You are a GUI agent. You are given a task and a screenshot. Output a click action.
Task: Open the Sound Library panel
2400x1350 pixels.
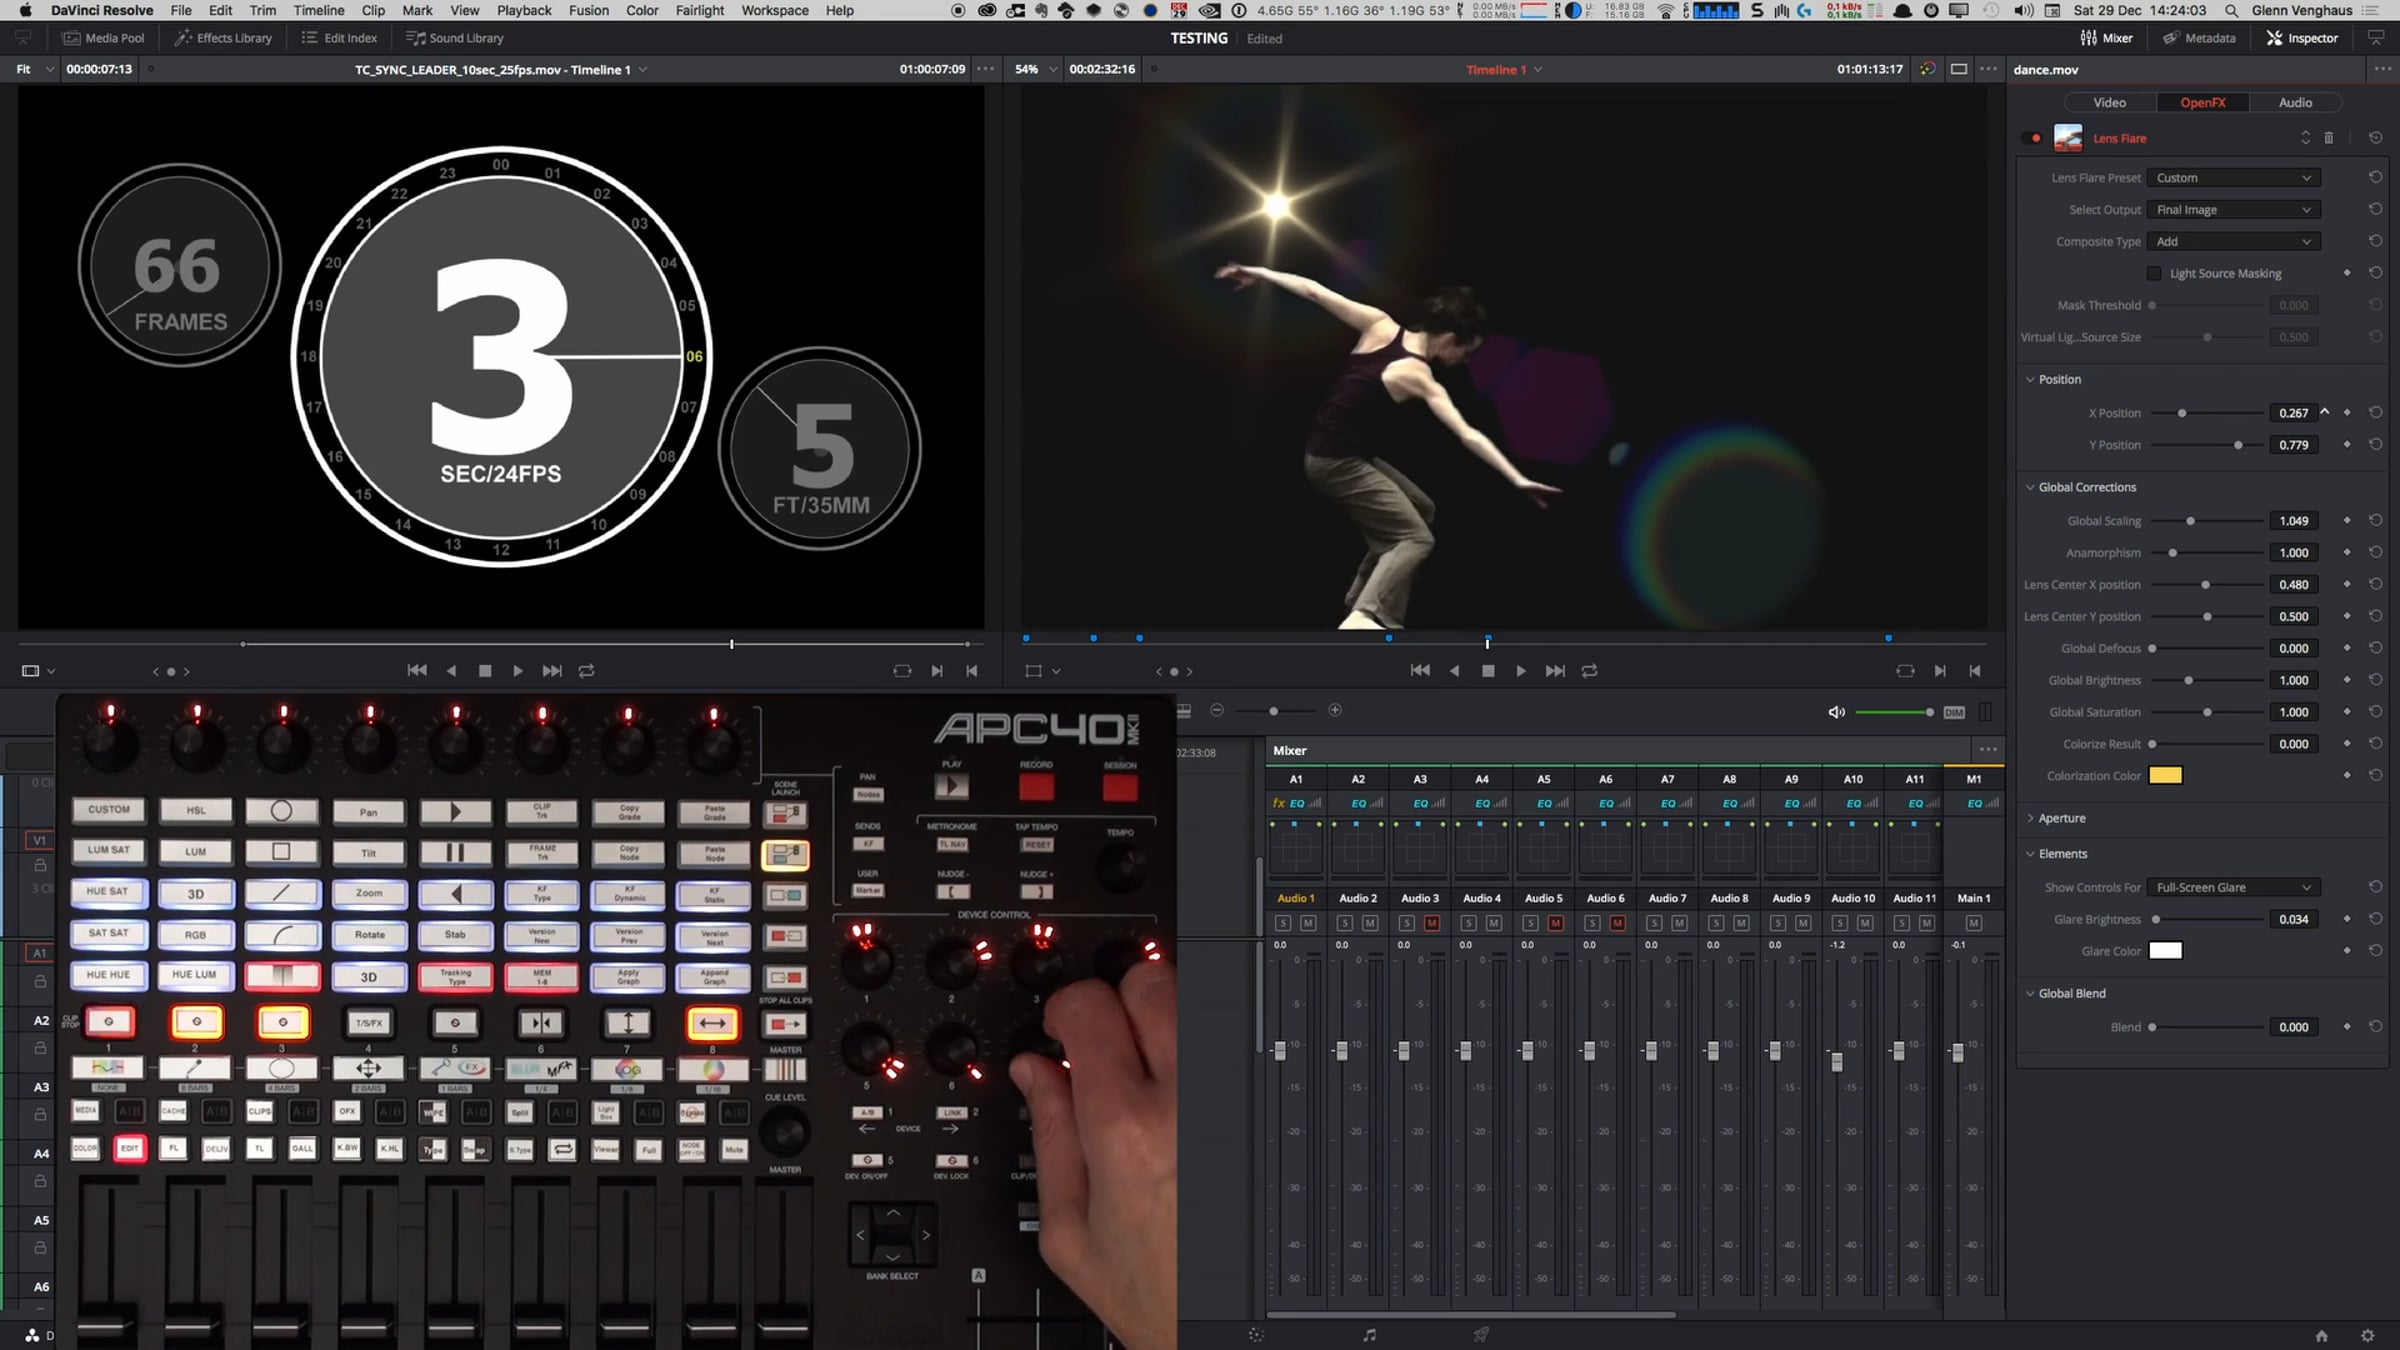pyautogui.click(x=455, y=38)
